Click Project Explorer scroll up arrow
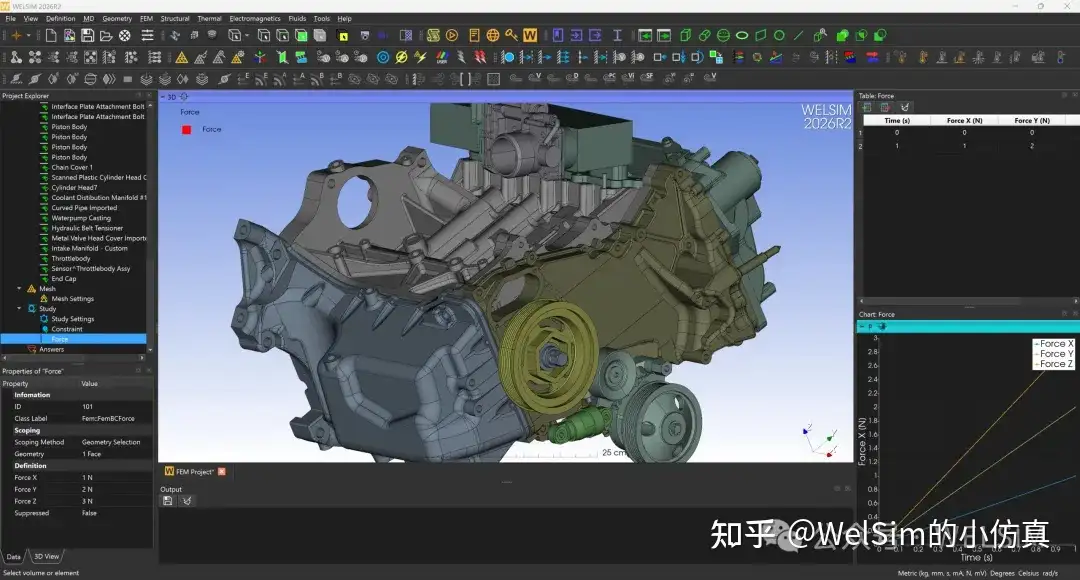This screenshot has height=580, width=1080. 150,106
